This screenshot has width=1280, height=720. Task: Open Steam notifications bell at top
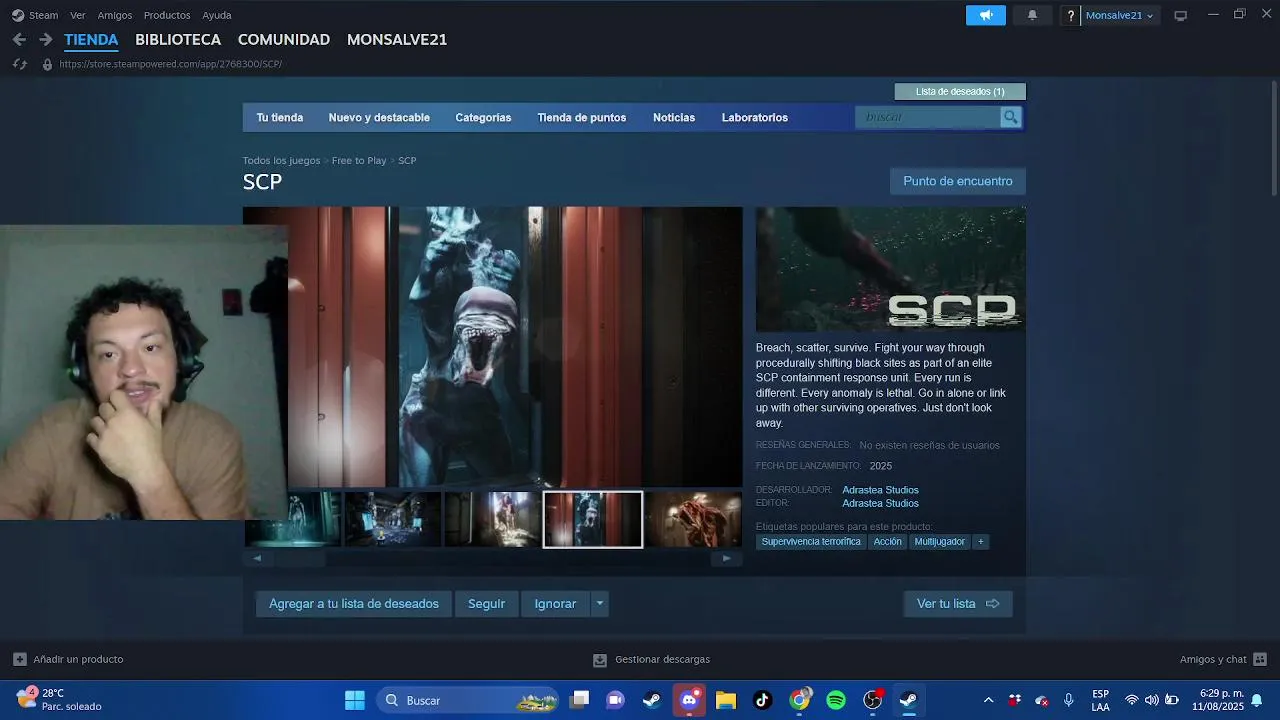coord(1032,15)
